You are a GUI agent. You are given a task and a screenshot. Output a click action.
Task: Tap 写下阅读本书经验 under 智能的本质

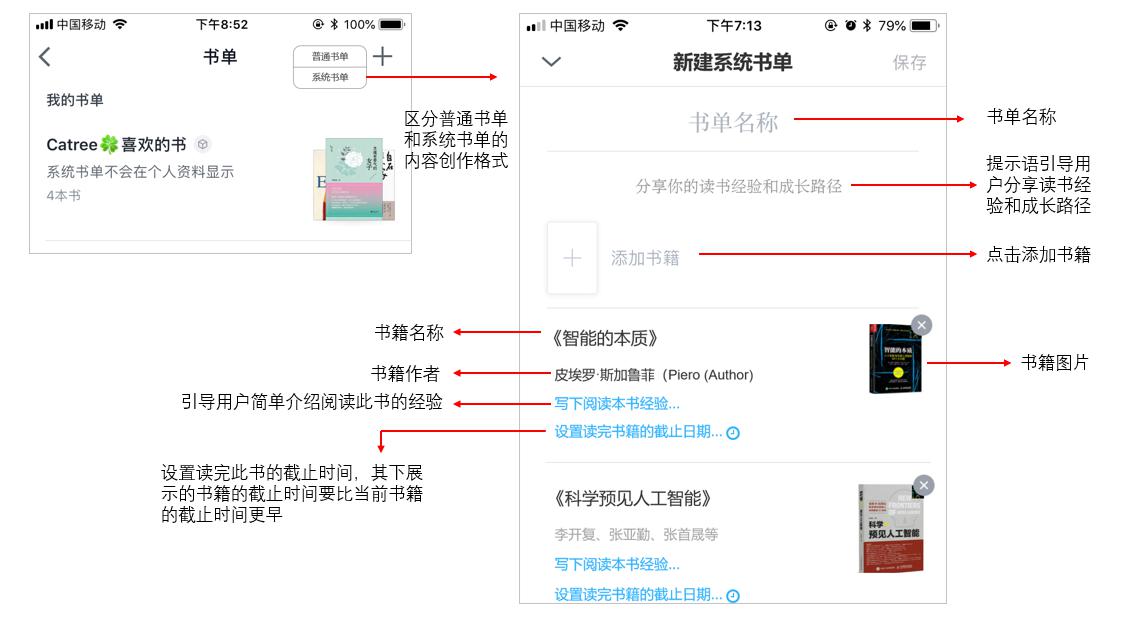[x=617, y=403]
